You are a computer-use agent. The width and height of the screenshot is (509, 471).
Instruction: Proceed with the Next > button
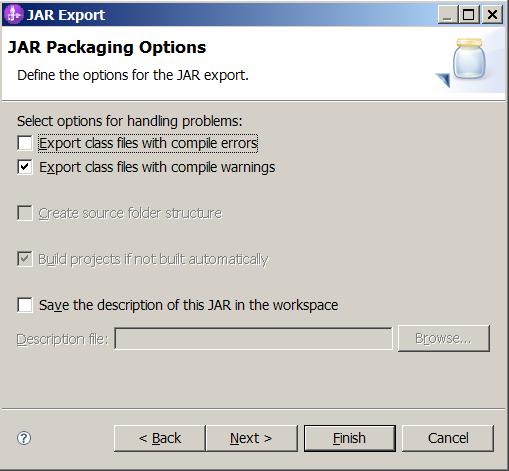[251, 438]
